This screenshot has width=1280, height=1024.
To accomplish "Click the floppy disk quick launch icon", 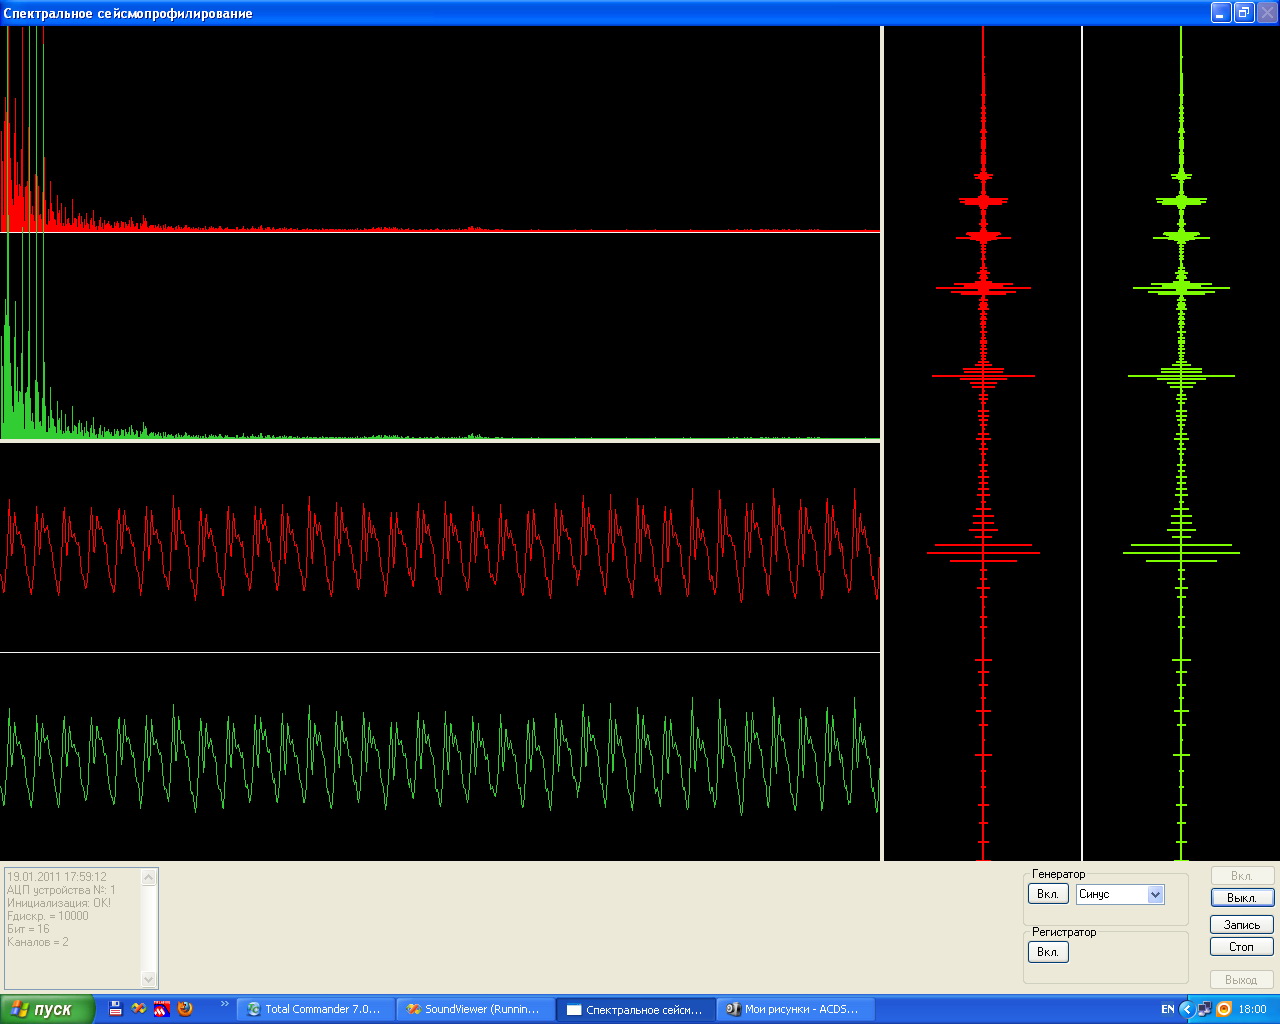I will (116, 1009).
